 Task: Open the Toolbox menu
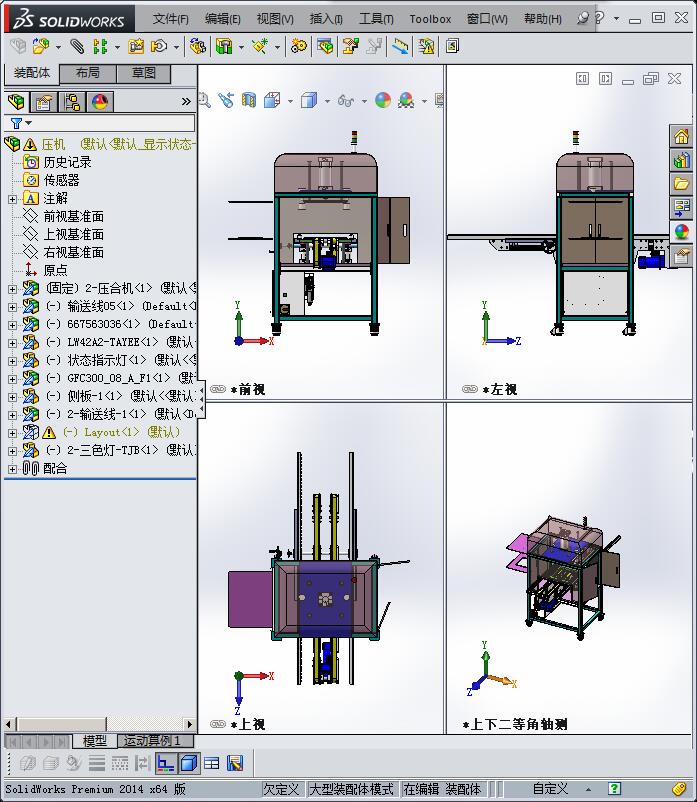(430, 19)
